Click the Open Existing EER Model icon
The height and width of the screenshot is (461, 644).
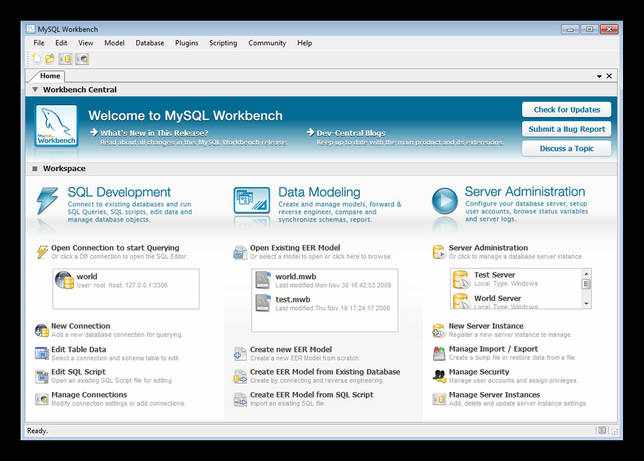[240, 252]
